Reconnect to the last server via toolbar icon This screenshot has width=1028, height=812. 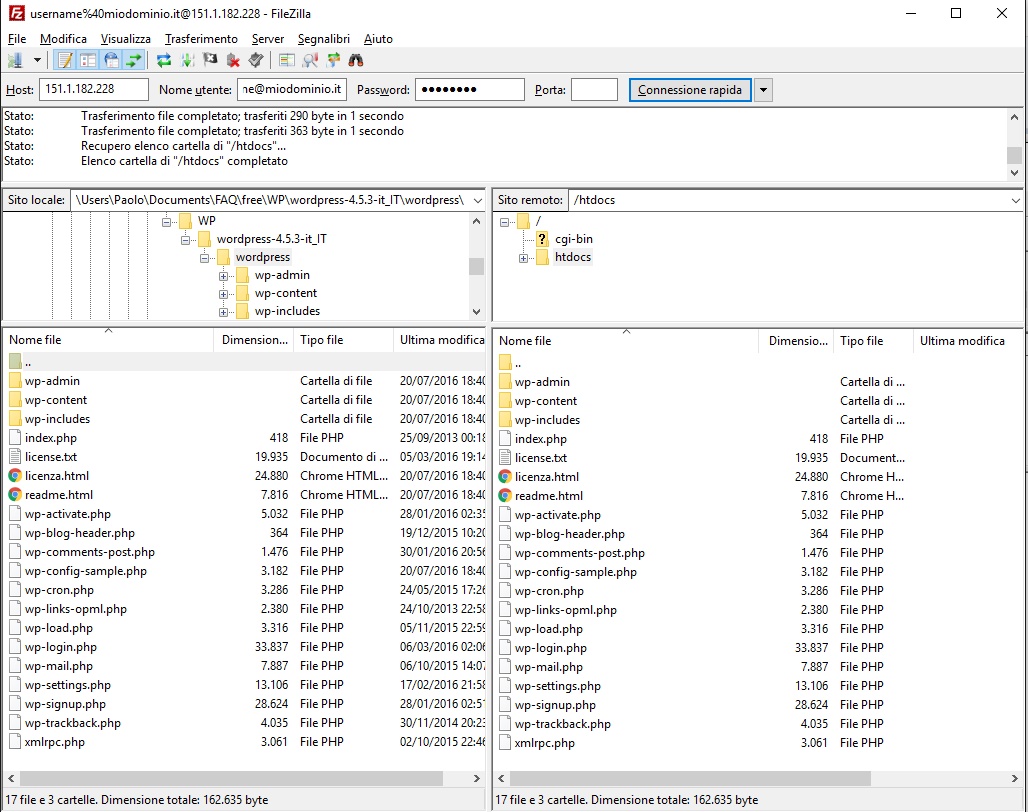pos(256,61)
